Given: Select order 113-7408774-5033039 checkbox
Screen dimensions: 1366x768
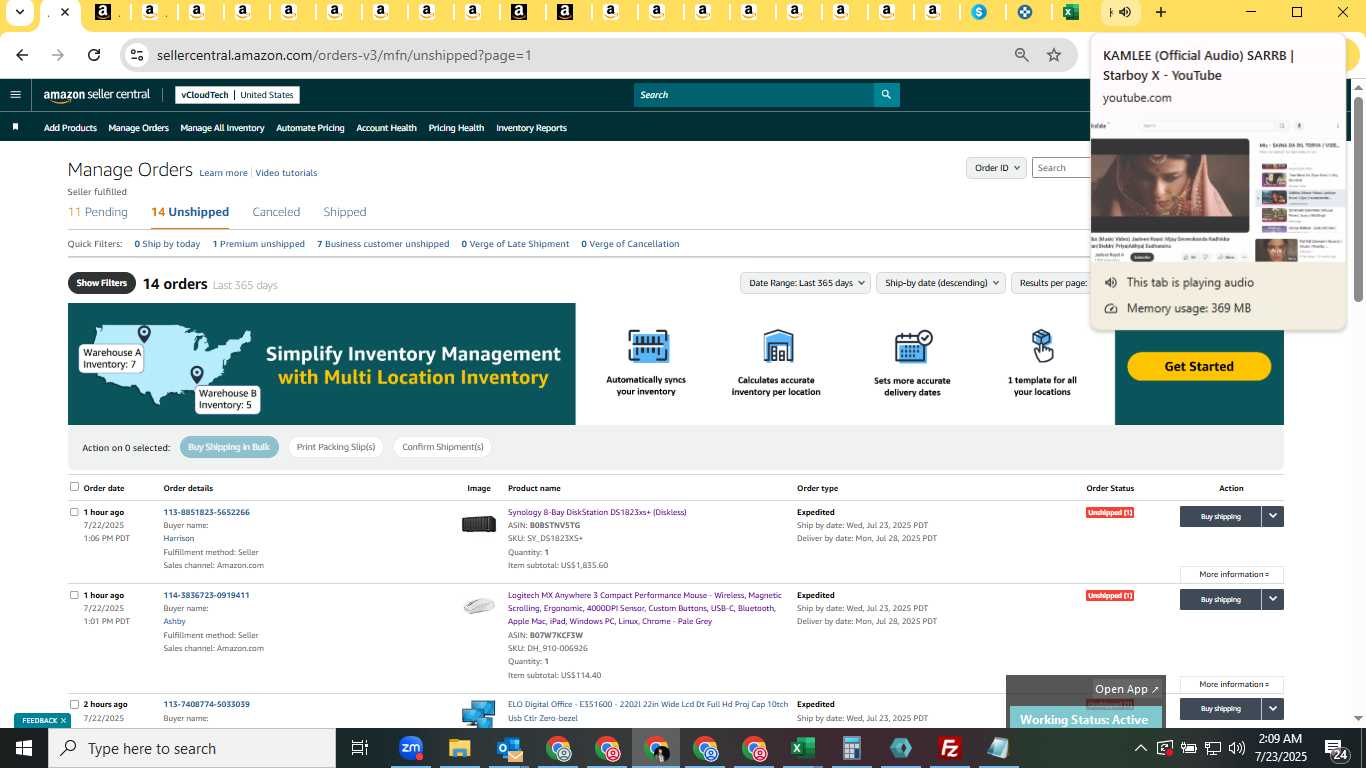Looking at the screenshot, I should 74,704.
